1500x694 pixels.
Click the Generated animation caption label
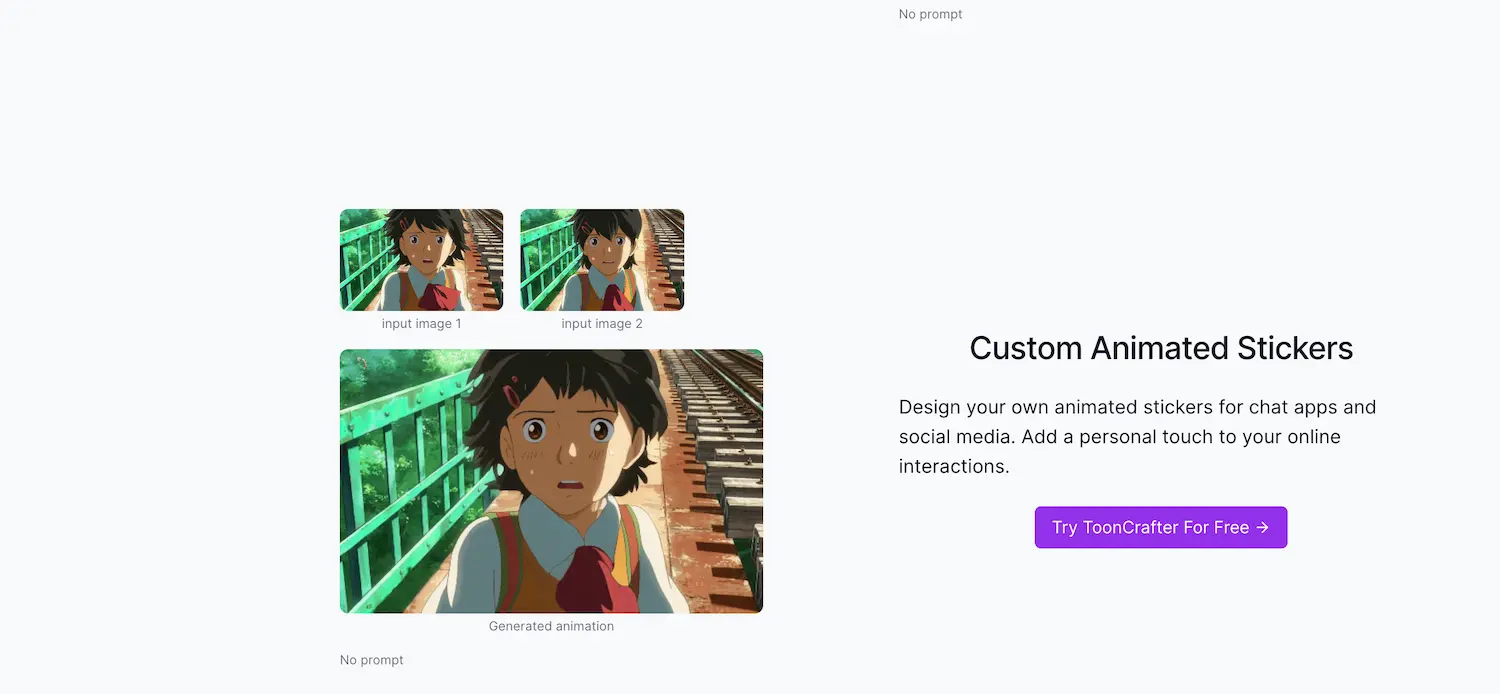551,625
